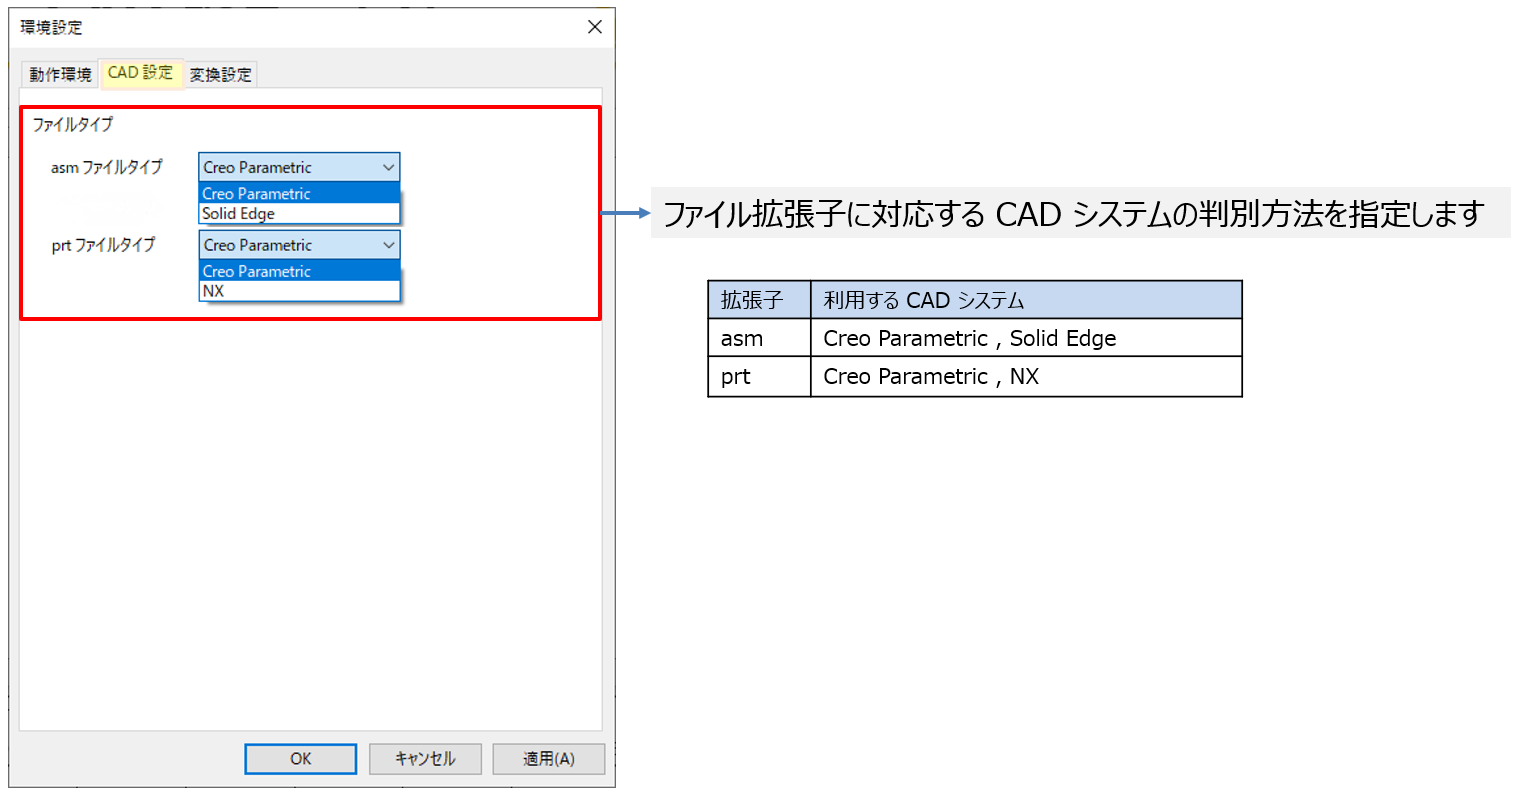Choose Solid Edge in asm list
The image size is (1517, 793).
tap(299, 214)
